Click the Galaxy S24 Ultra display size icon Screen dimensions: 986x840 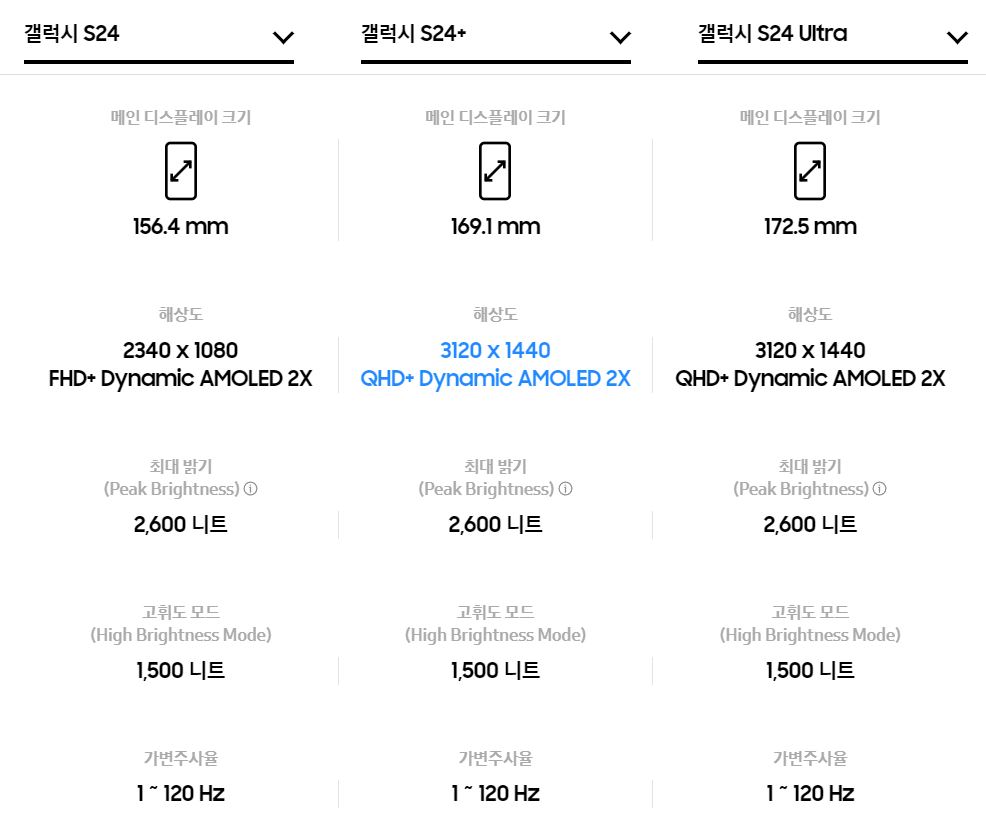pyautogui.click(x=809, y=170)
